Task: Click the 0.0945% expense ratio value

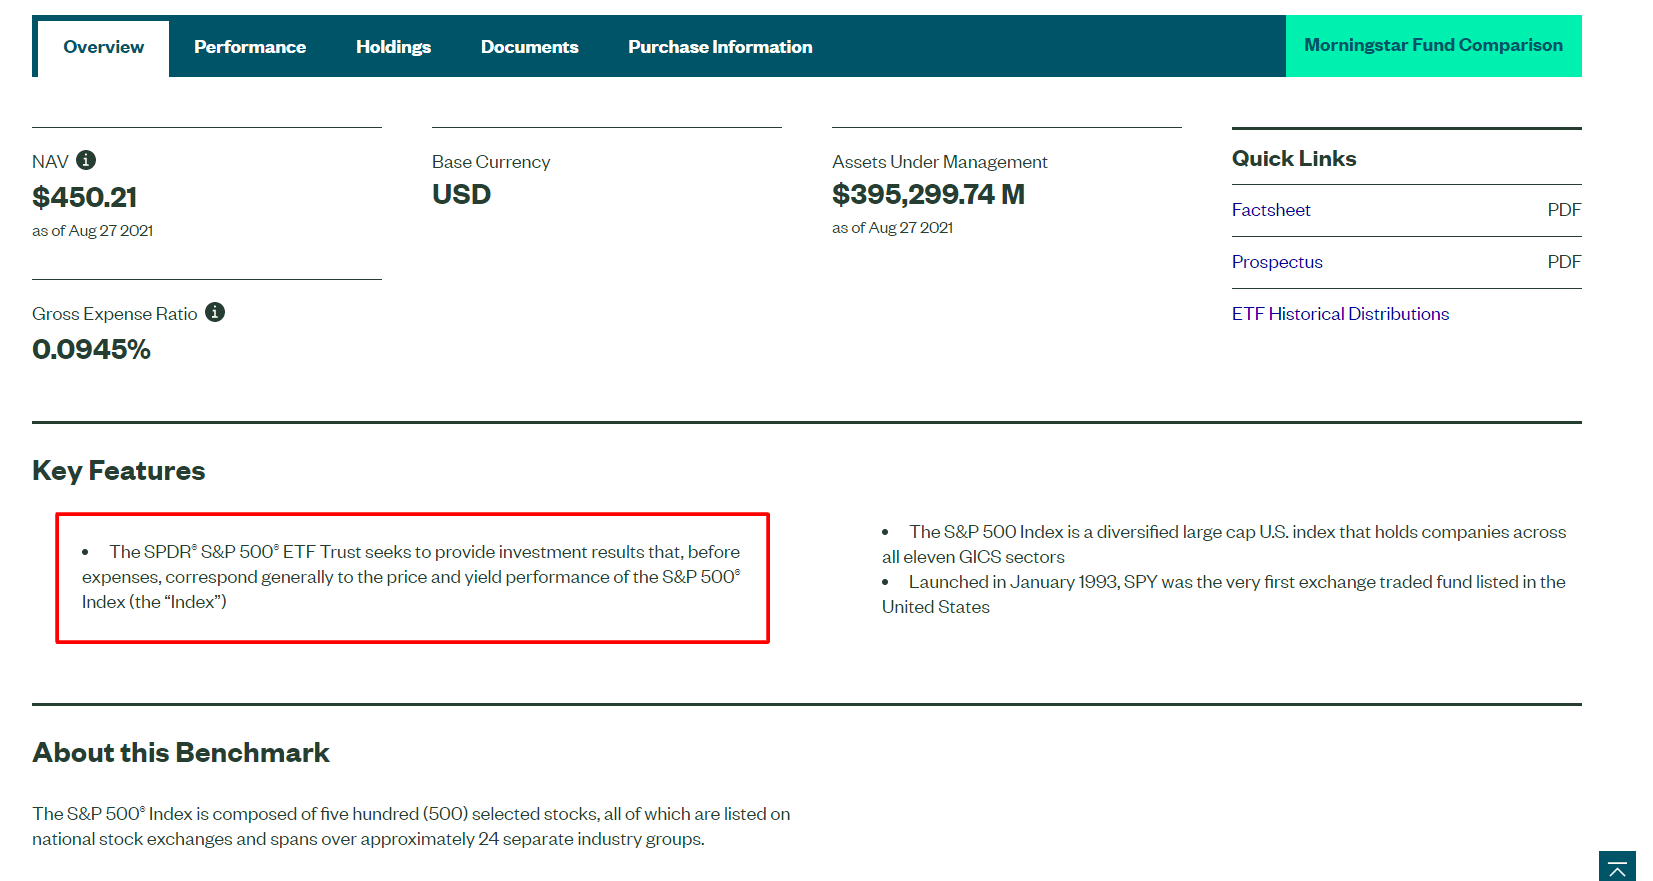Action: (91, 349)
